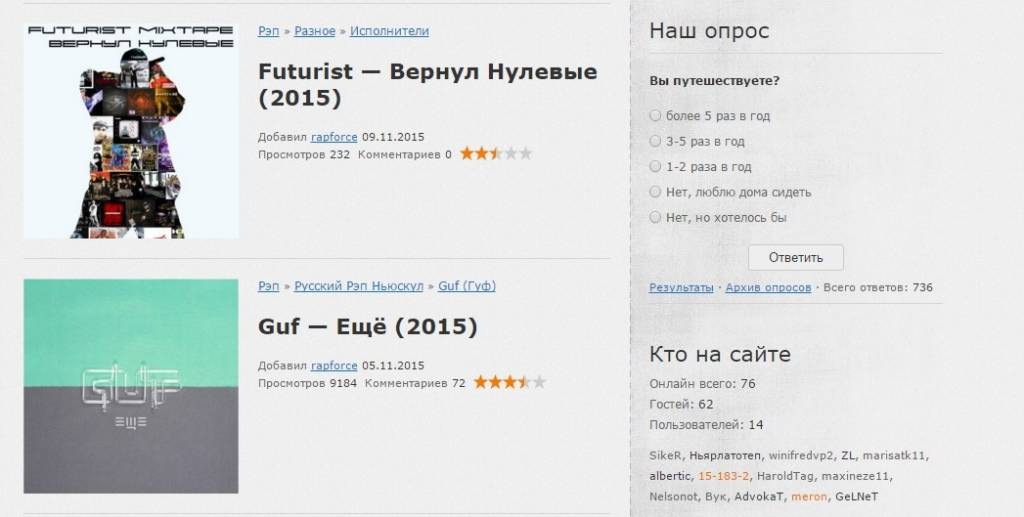Select '1-2 раза в год' radio button

tap(655, 166)
